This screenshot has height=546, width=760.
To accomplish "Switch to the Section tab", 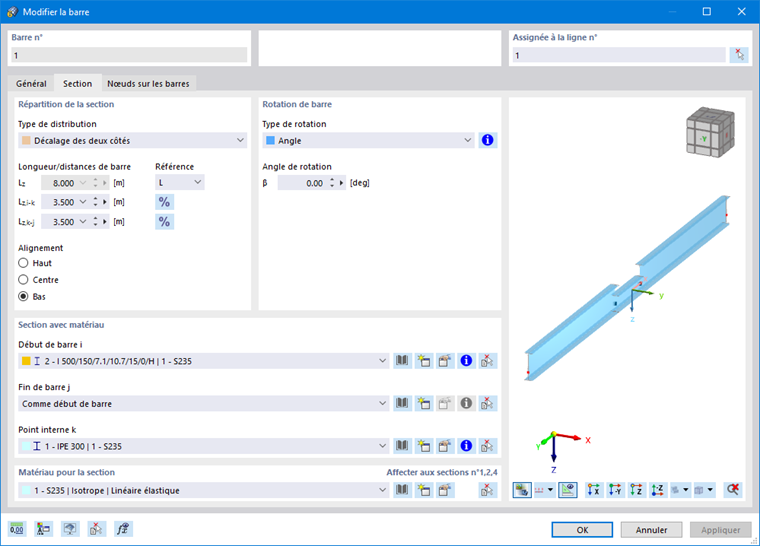I will pos(78,83).
